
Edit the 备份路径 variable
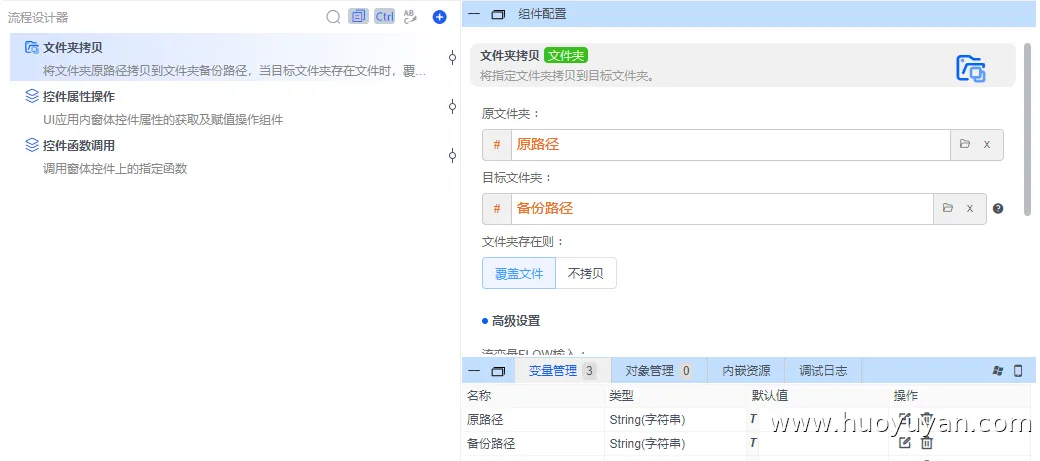905,442
